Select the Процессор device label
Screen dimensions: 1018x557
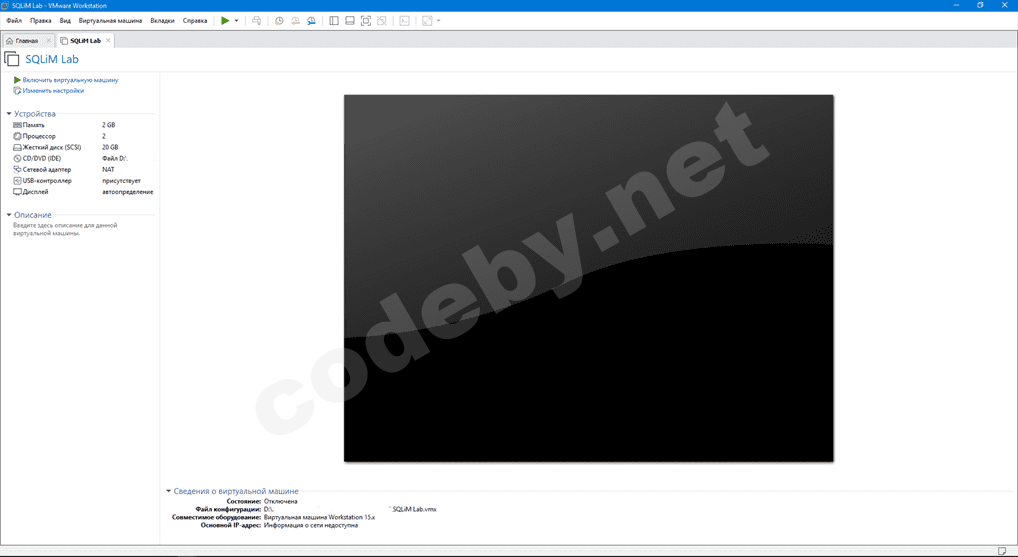39,136
